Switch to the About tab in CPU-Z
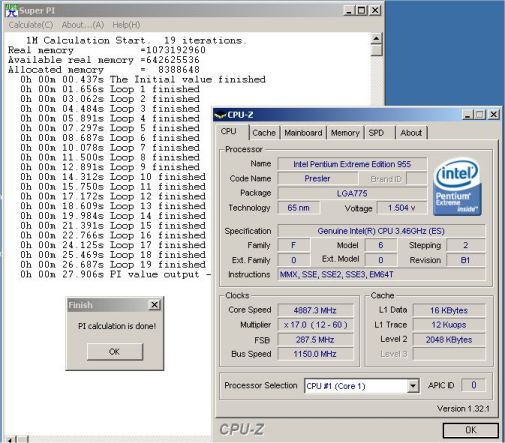 (x=411, y=133)
